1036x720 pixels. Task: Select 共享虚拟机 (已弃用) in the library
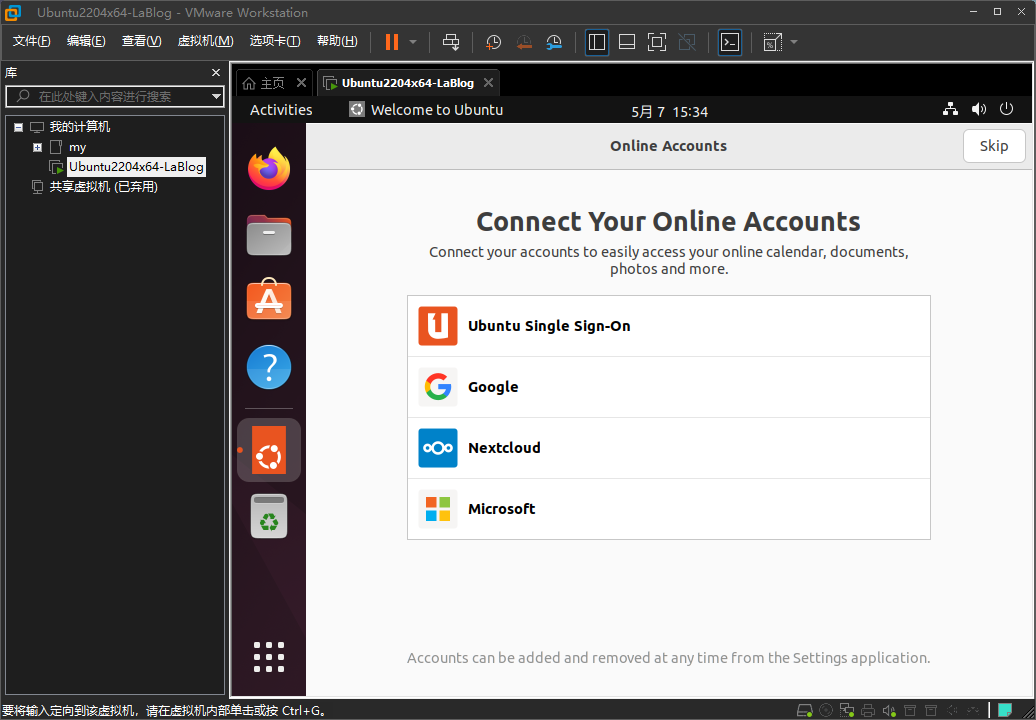pyautogui.click(x=104, y=187)
